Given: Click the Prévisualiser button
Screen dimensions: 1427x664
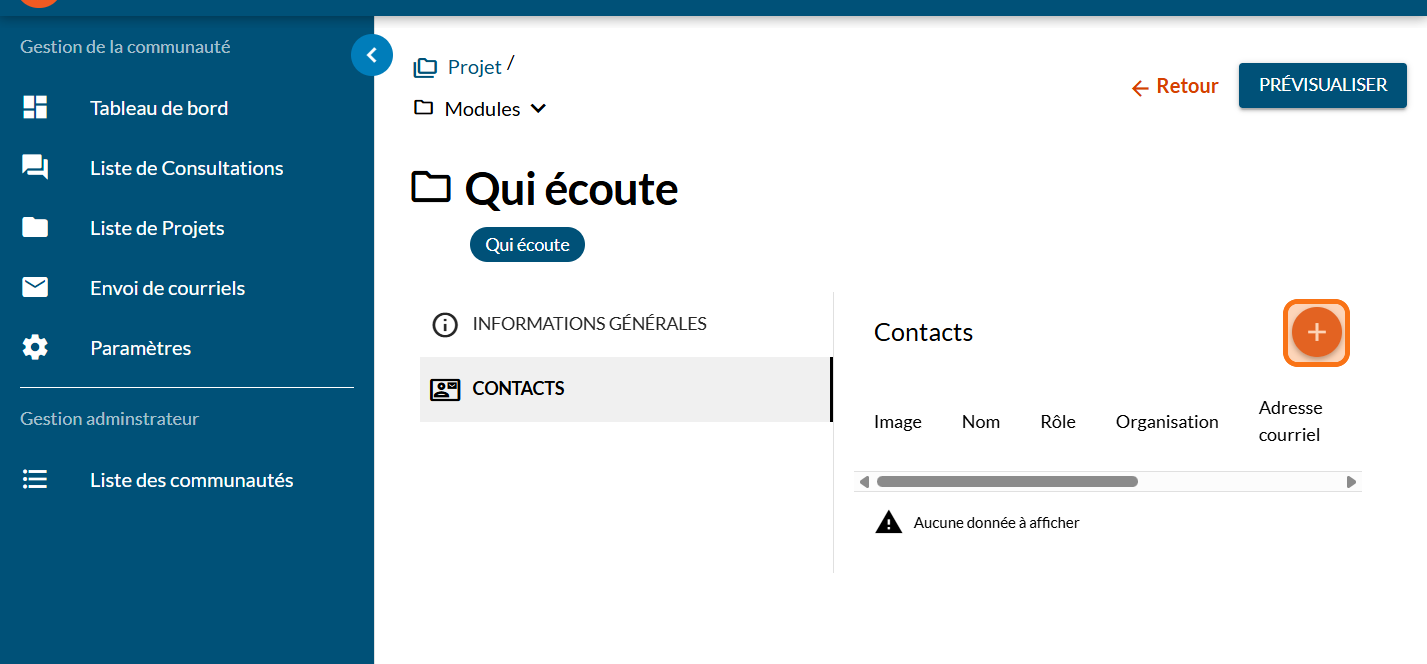Looking at the screenshot, I should 1322,85.
